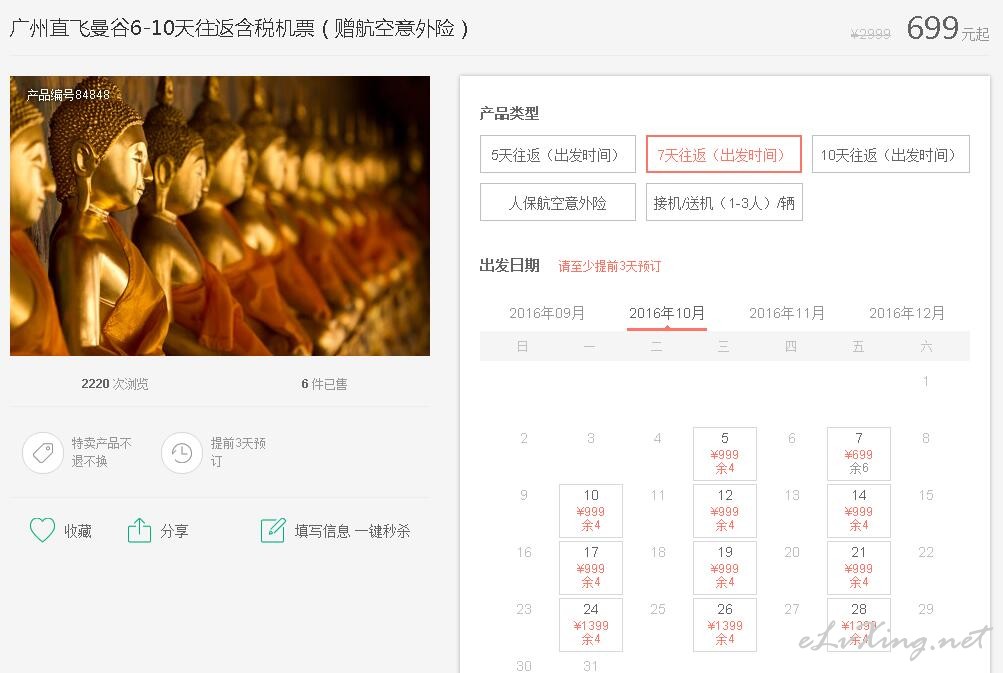This screenshot has height=673, width=1003.
Task: Choose 人保航空意外险 insurance option
Action: click(x=558, y=202)
